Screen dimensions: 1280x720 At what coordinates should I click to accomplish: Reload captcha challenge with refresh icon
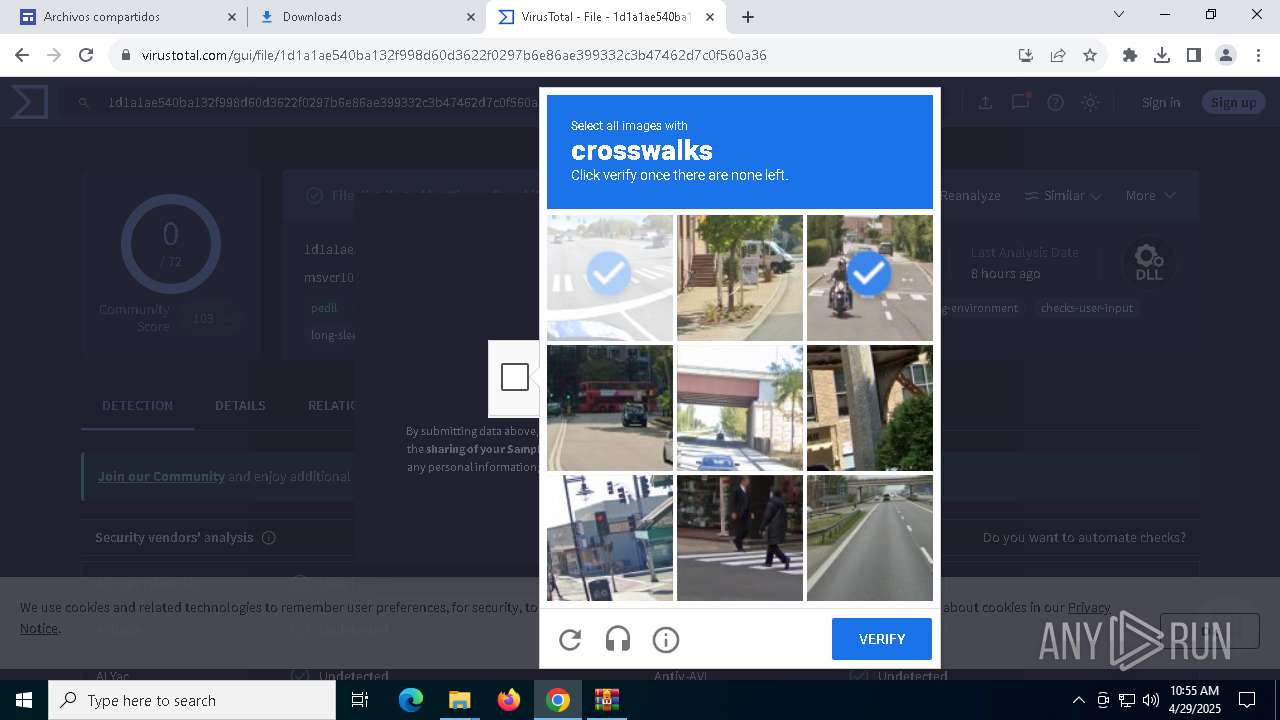(570, 639)
